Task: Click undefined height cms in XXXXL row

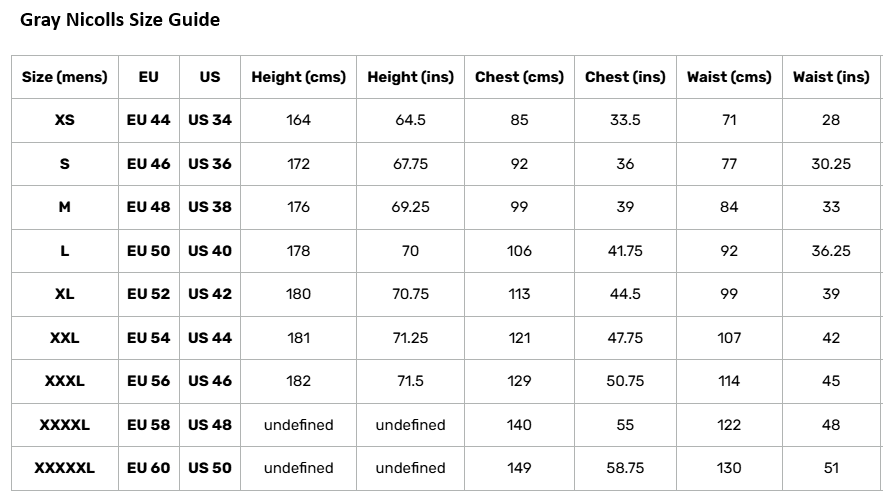Action: click(298, 425)
